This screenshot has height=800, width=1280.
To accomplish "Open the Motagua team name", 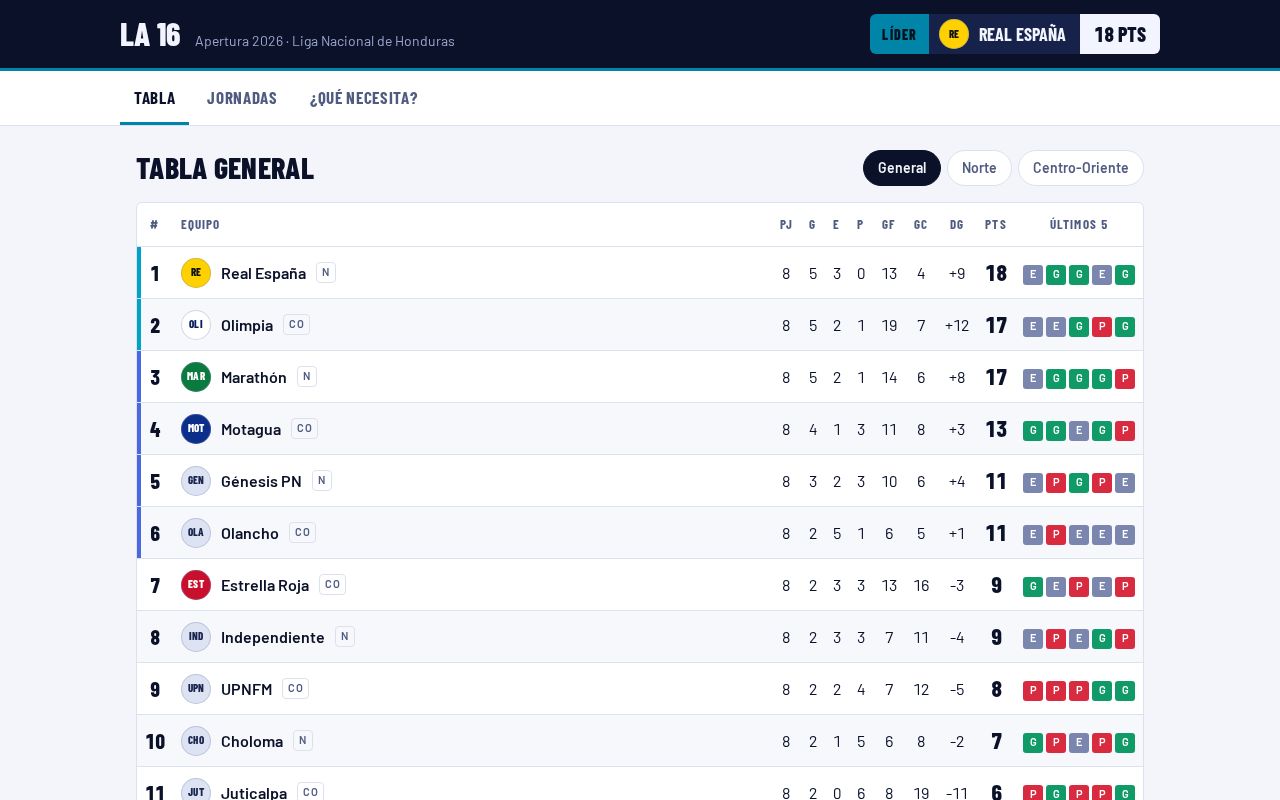I will 251,429.
